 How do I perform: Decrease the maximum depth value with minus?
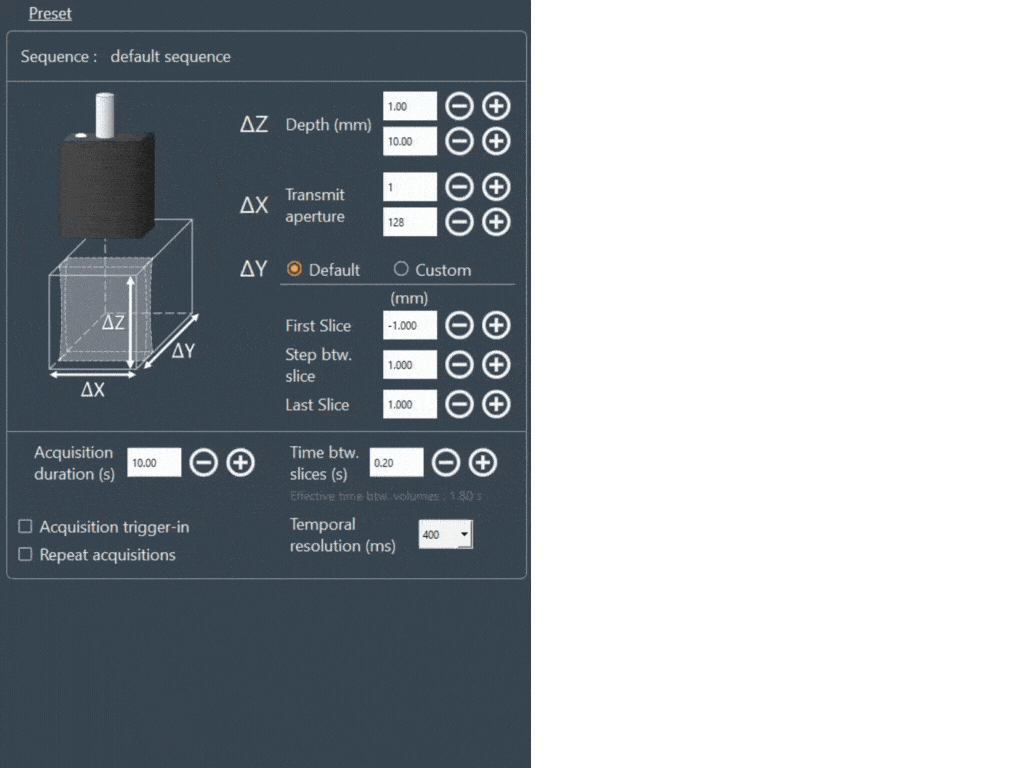(x=459, y=142)
